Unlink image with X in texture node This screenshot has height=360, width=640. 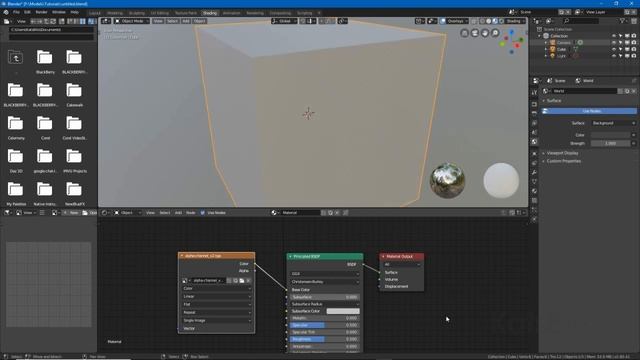pos(249,281)
